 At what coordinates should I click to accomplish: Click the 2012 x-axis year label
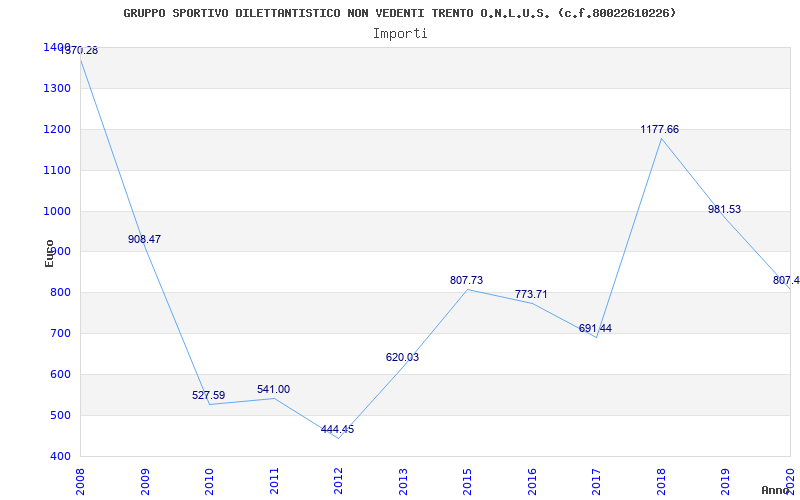tap(338, 482)
